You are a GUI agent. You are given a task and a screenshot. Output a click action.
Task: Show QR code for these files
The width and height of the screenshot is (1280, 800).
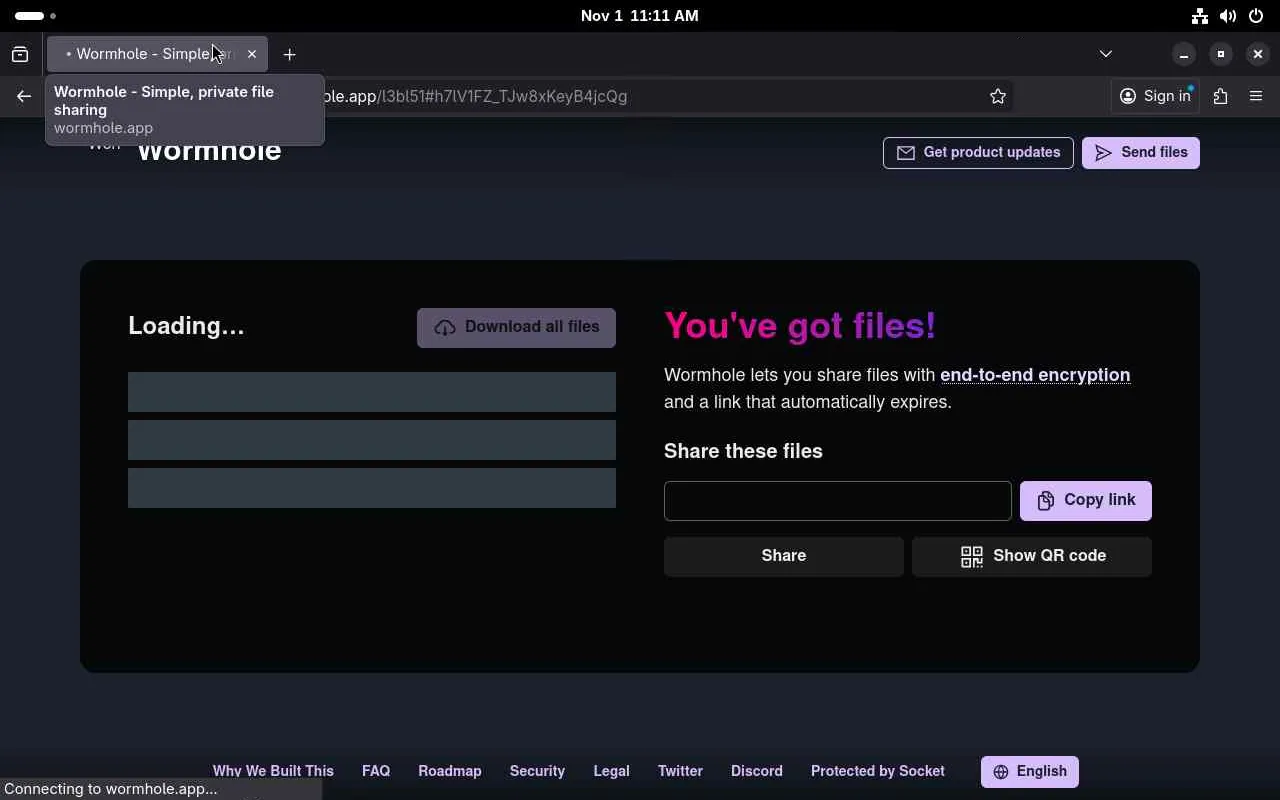point(1032,556)
